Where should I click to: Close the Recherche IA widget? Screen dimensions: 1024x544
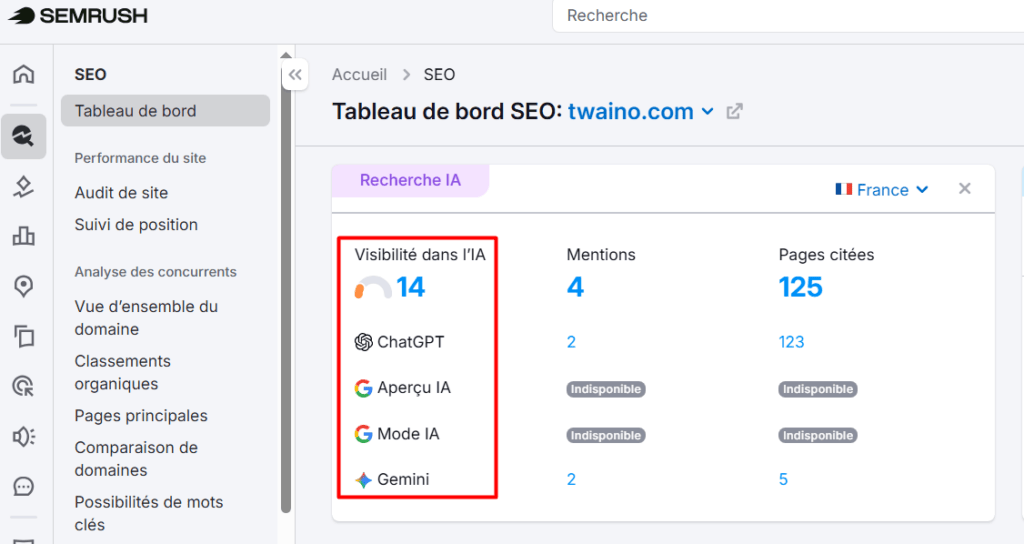coord(965,189)
